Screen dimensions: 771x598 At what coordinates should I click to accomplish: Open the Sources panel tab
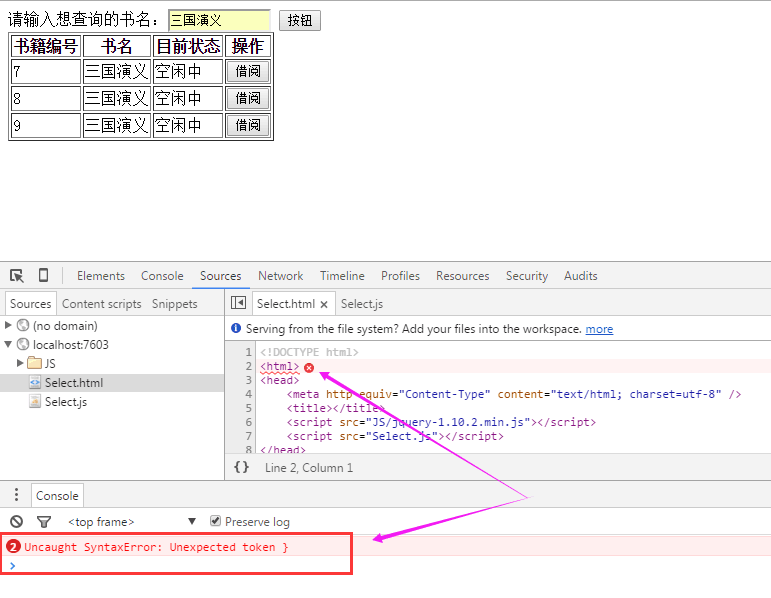point(220,276)
